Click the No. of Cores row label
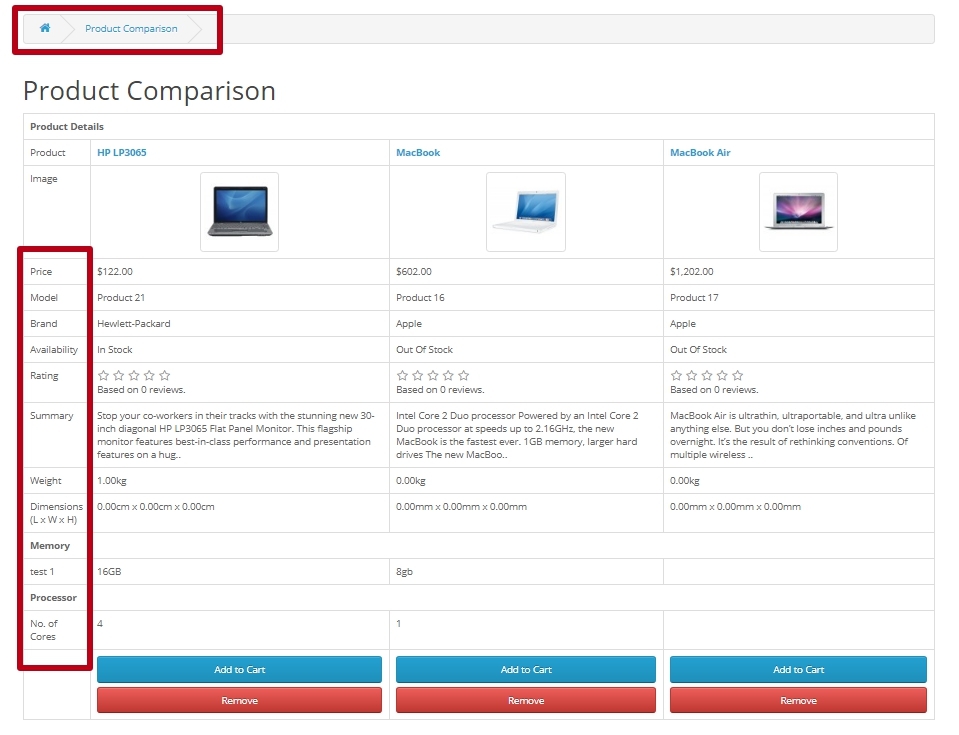 pos(43,630)
